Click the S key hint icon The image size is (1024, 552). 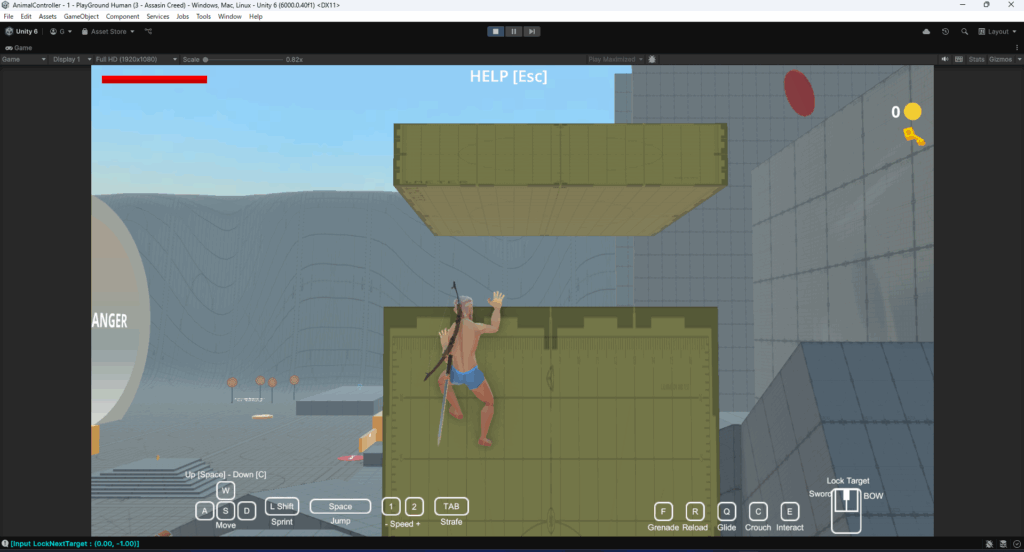coord(225,511)
